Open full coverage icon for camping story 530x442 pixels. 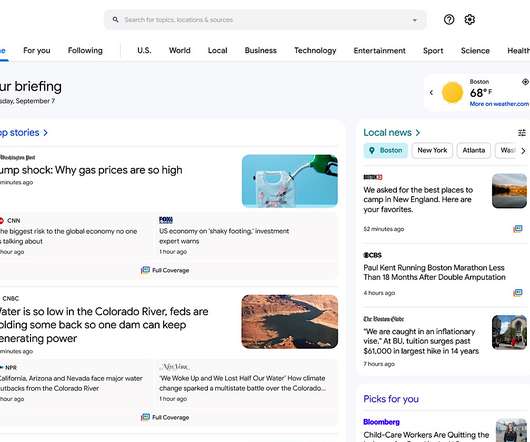point(517,229)
